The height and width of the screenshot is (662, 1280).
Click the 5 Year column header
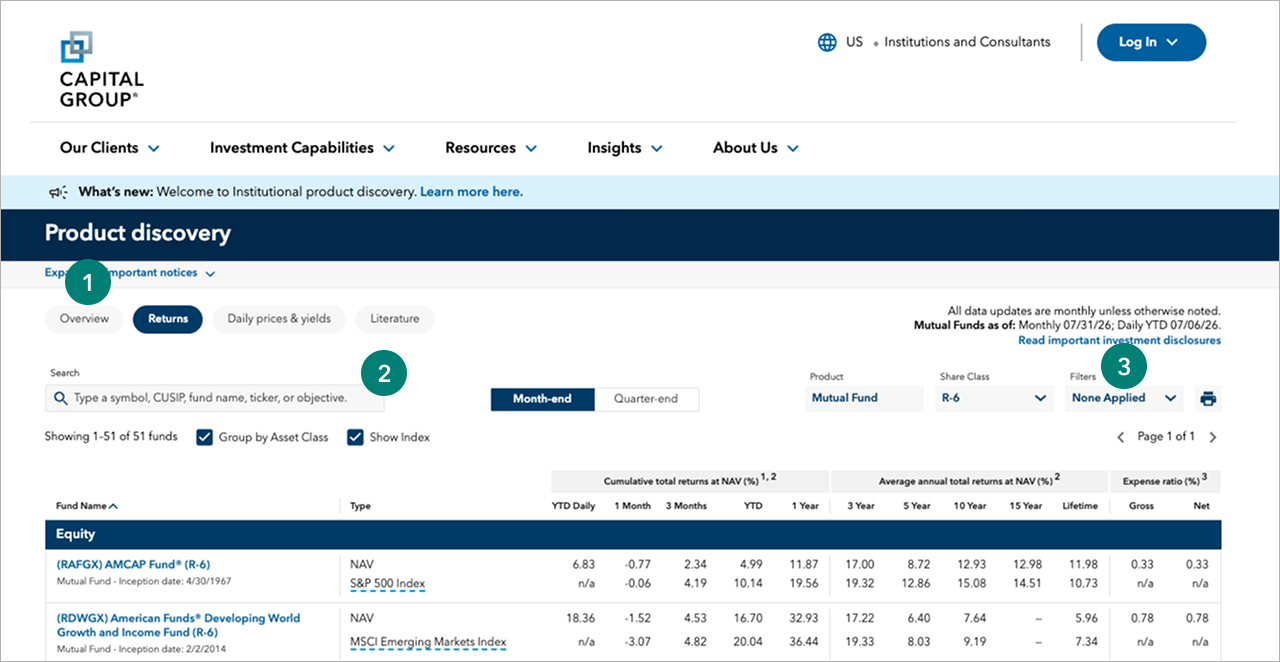(x=917, y=506)
